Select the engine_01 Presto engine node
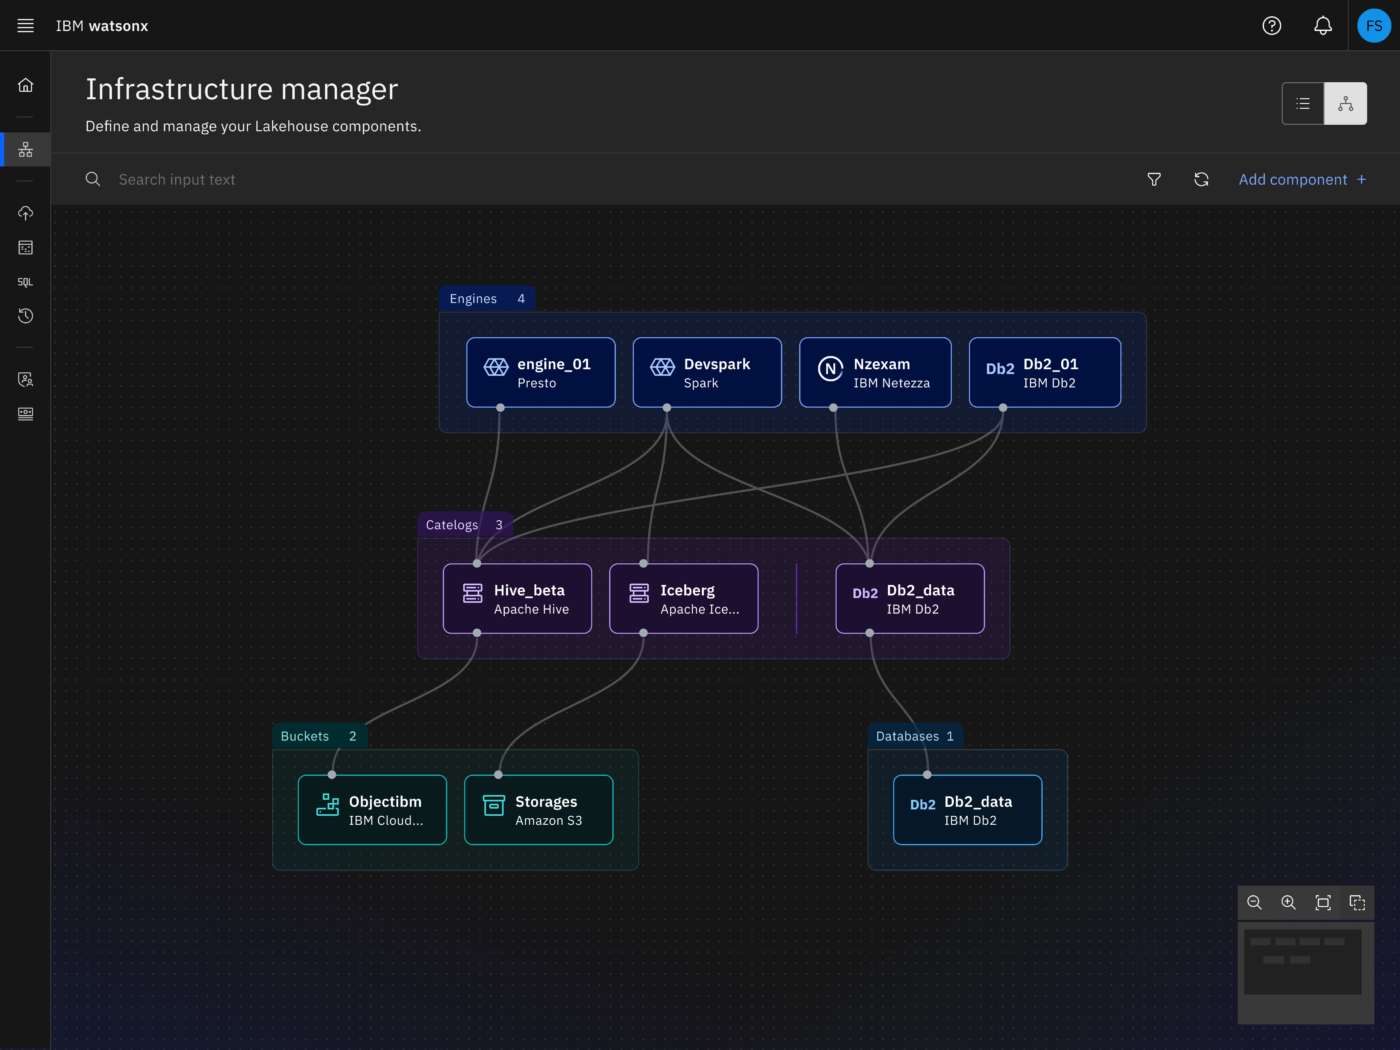The height and width of the screenshot is (1050, 1400). 541,373
